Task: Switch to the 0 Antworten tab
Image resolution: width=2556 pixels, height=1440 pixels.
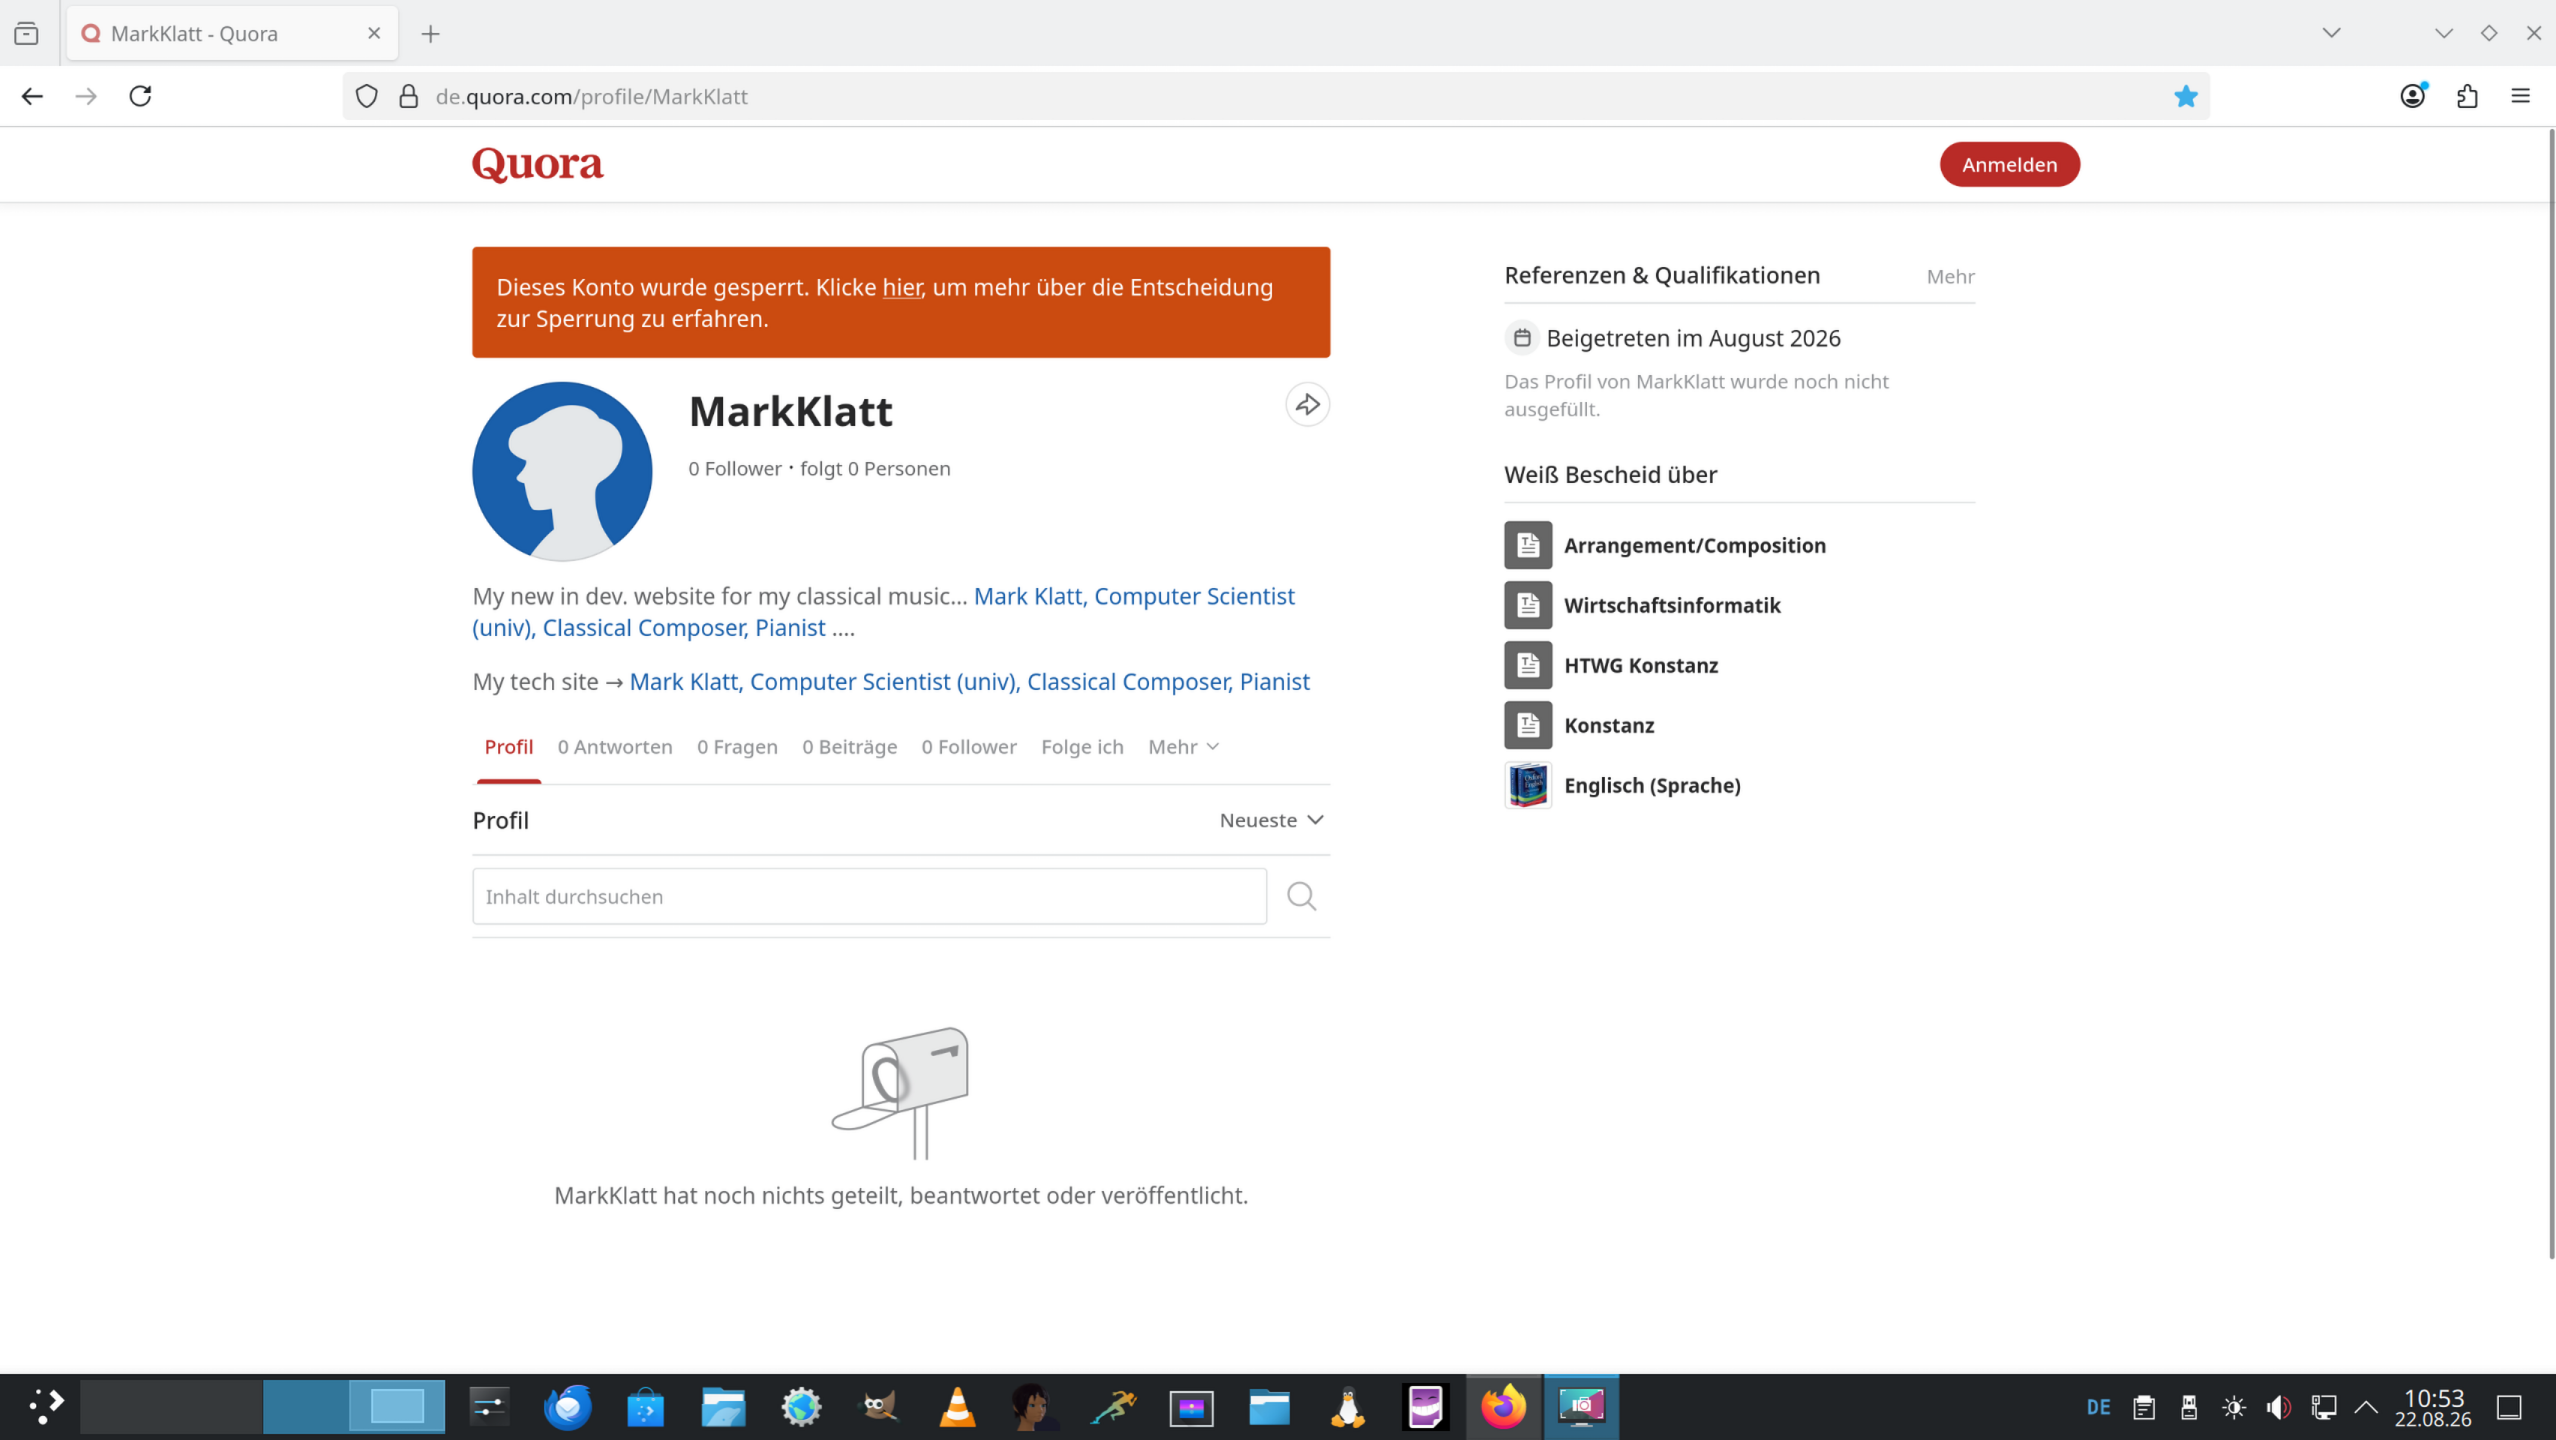Action: pos(615,747)
